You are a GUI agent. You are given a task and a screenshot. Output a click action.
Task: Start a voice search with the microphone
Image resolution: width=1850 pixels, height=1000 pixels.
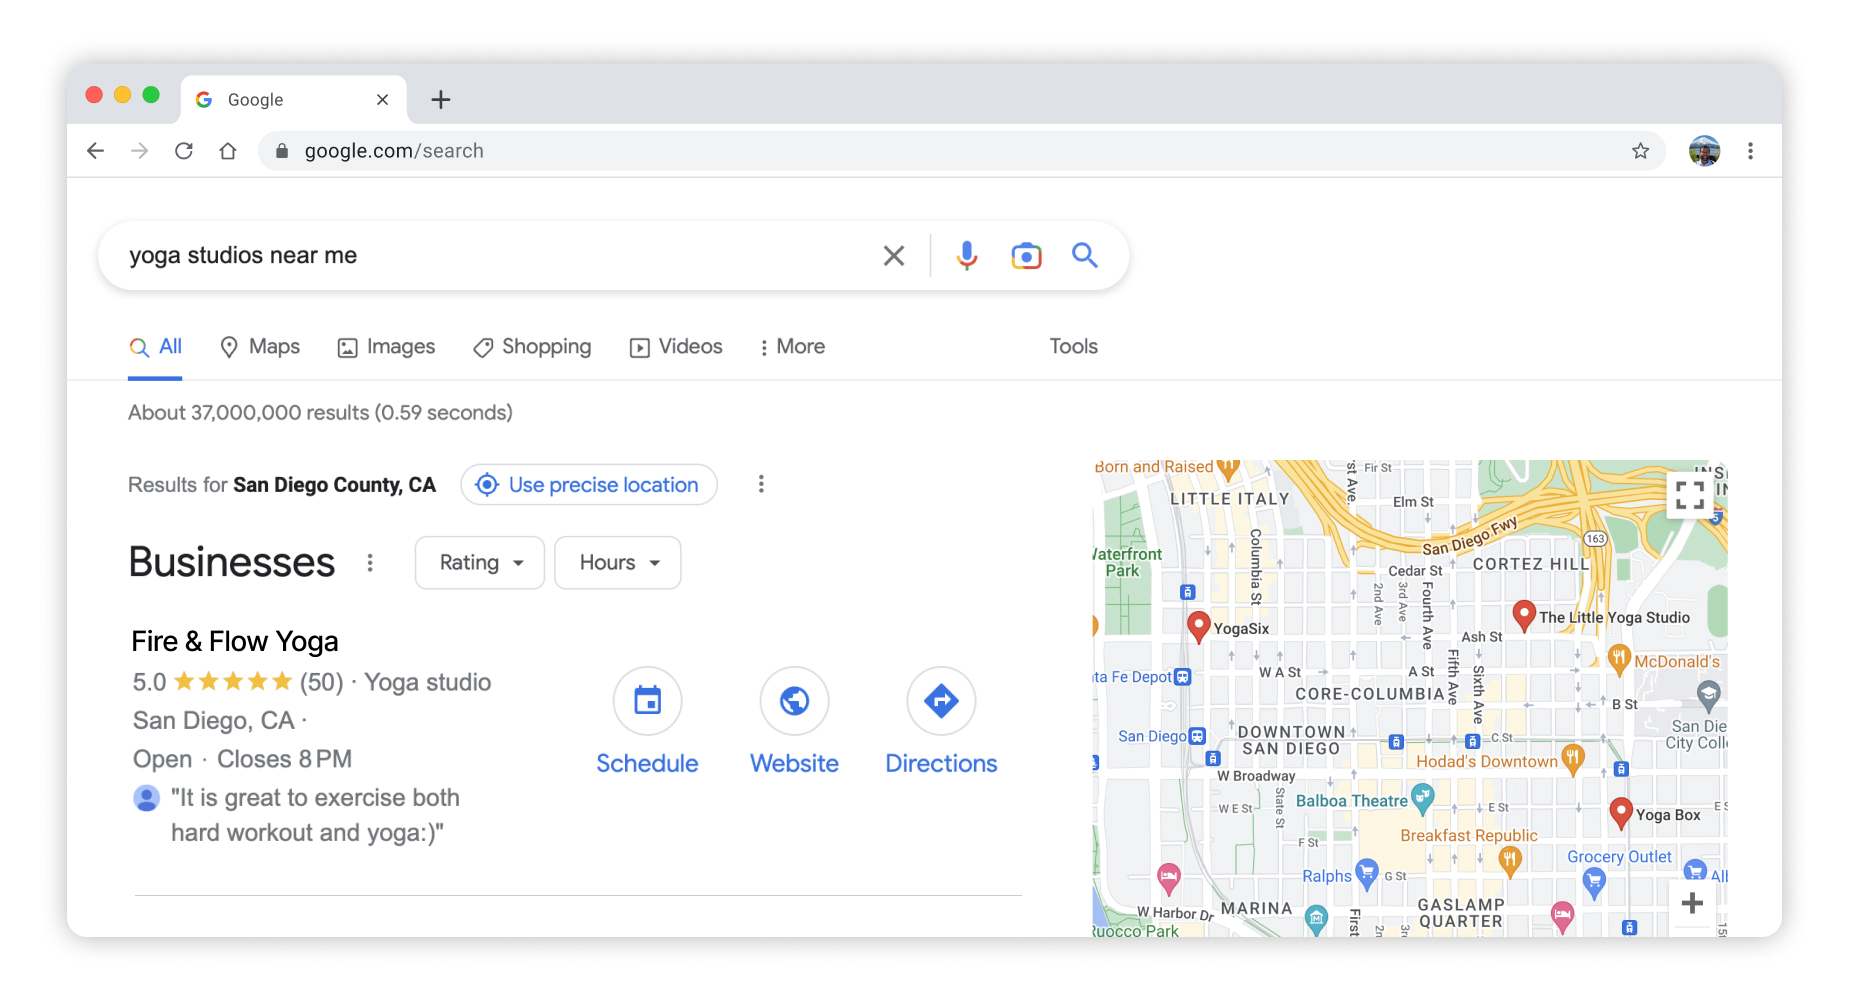click(x=965, y=255)
